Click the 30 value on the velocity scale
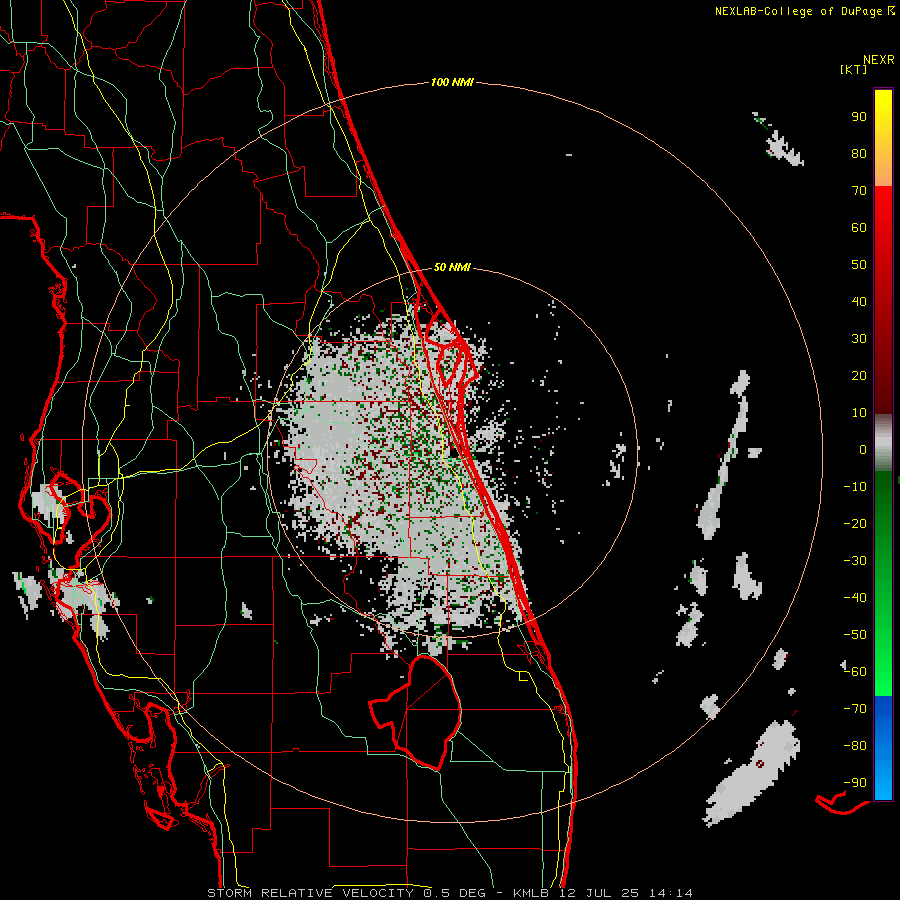Image resolution: width=900 pixels, height=900 pixels. (859, 339)
